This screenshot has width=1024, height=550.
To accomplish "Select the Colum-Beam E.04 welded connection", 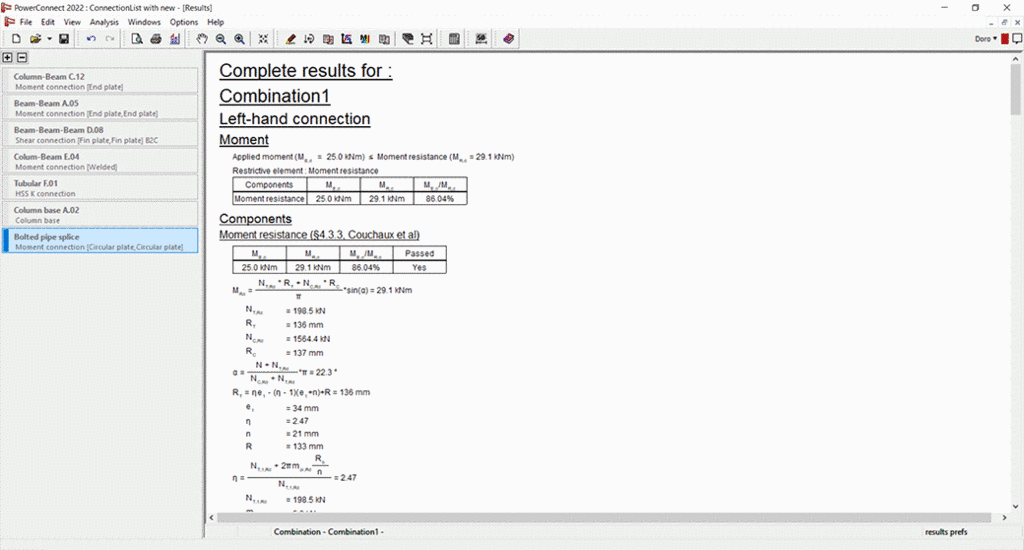I will click(100, 161).
